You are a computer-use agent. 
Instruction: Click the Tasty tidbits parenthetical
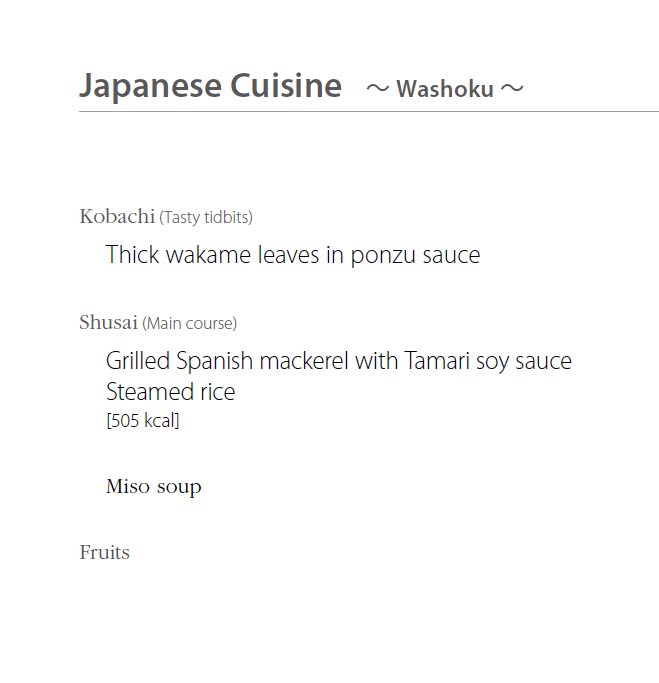206,217
